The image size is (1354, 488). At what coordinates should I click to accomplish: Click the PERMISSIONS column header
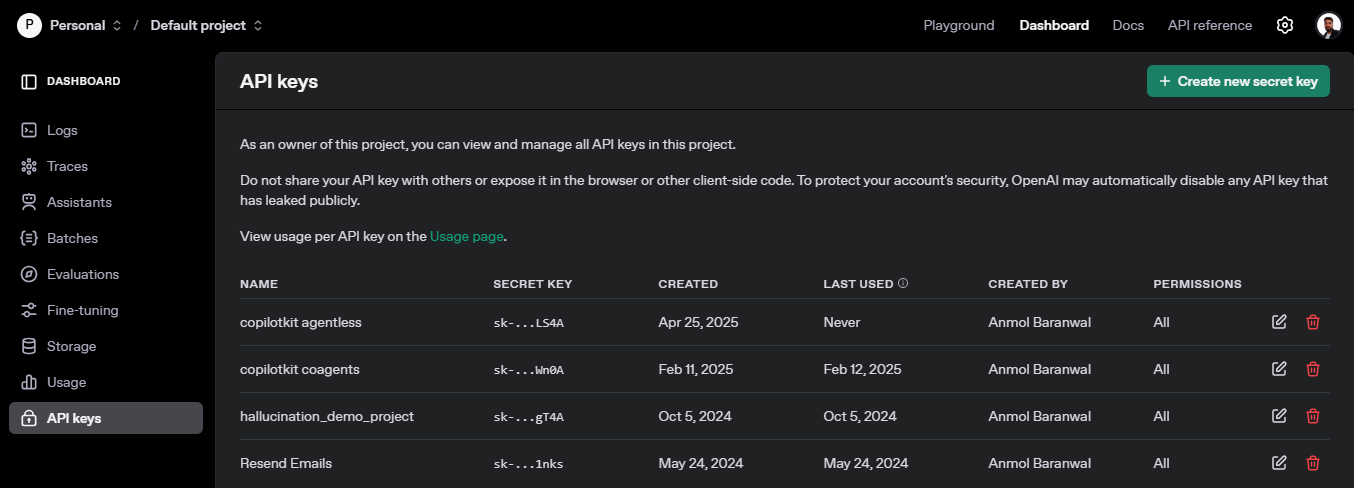(1197, 284)
